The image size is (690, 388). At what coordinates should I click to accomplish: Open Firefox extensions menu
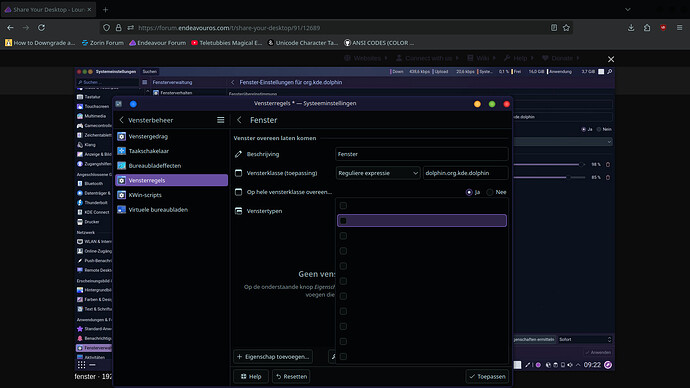(647, 28)
